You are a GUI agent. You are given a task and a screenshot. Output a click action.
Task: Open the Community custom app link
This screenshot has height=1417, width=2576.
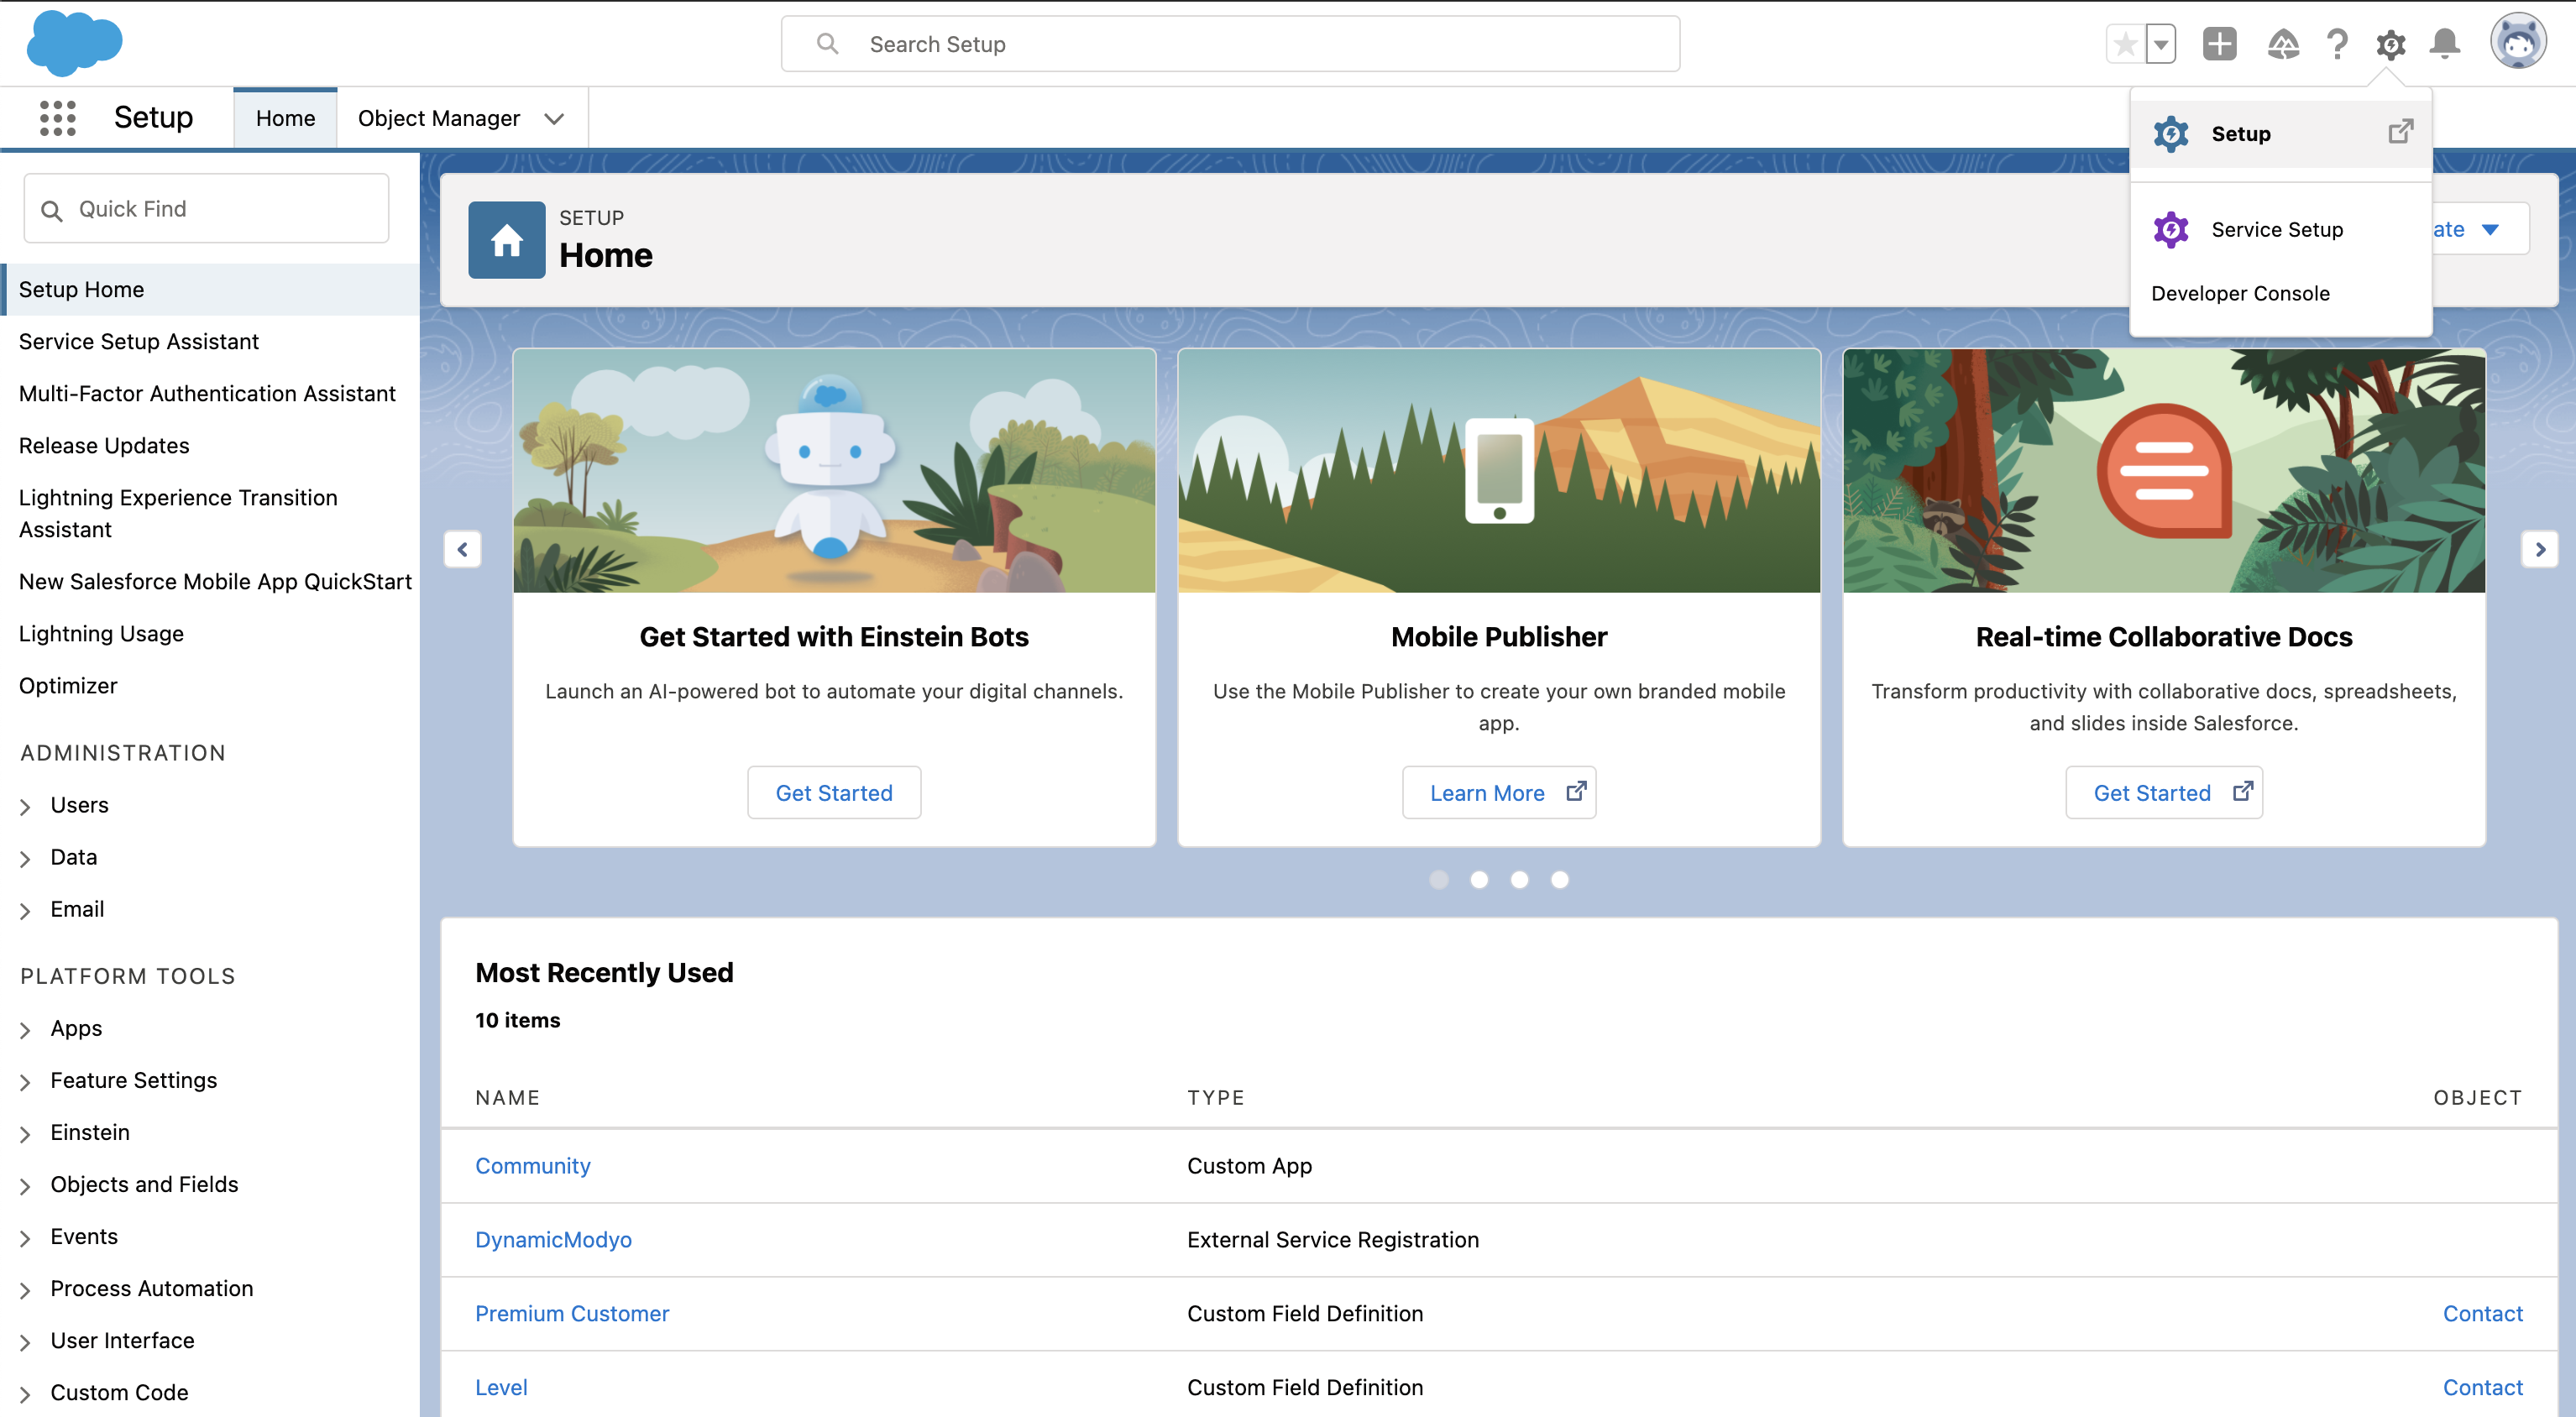534,1166
